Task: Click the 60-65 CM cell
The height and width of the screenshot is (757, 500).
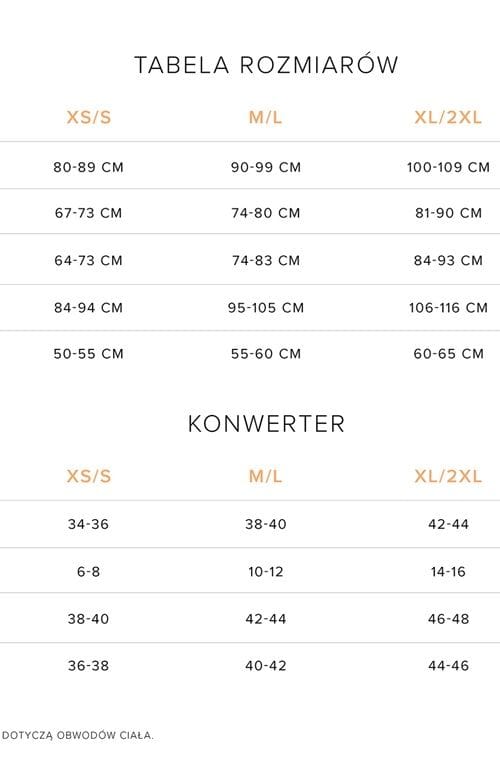Action: click(448, 354)
